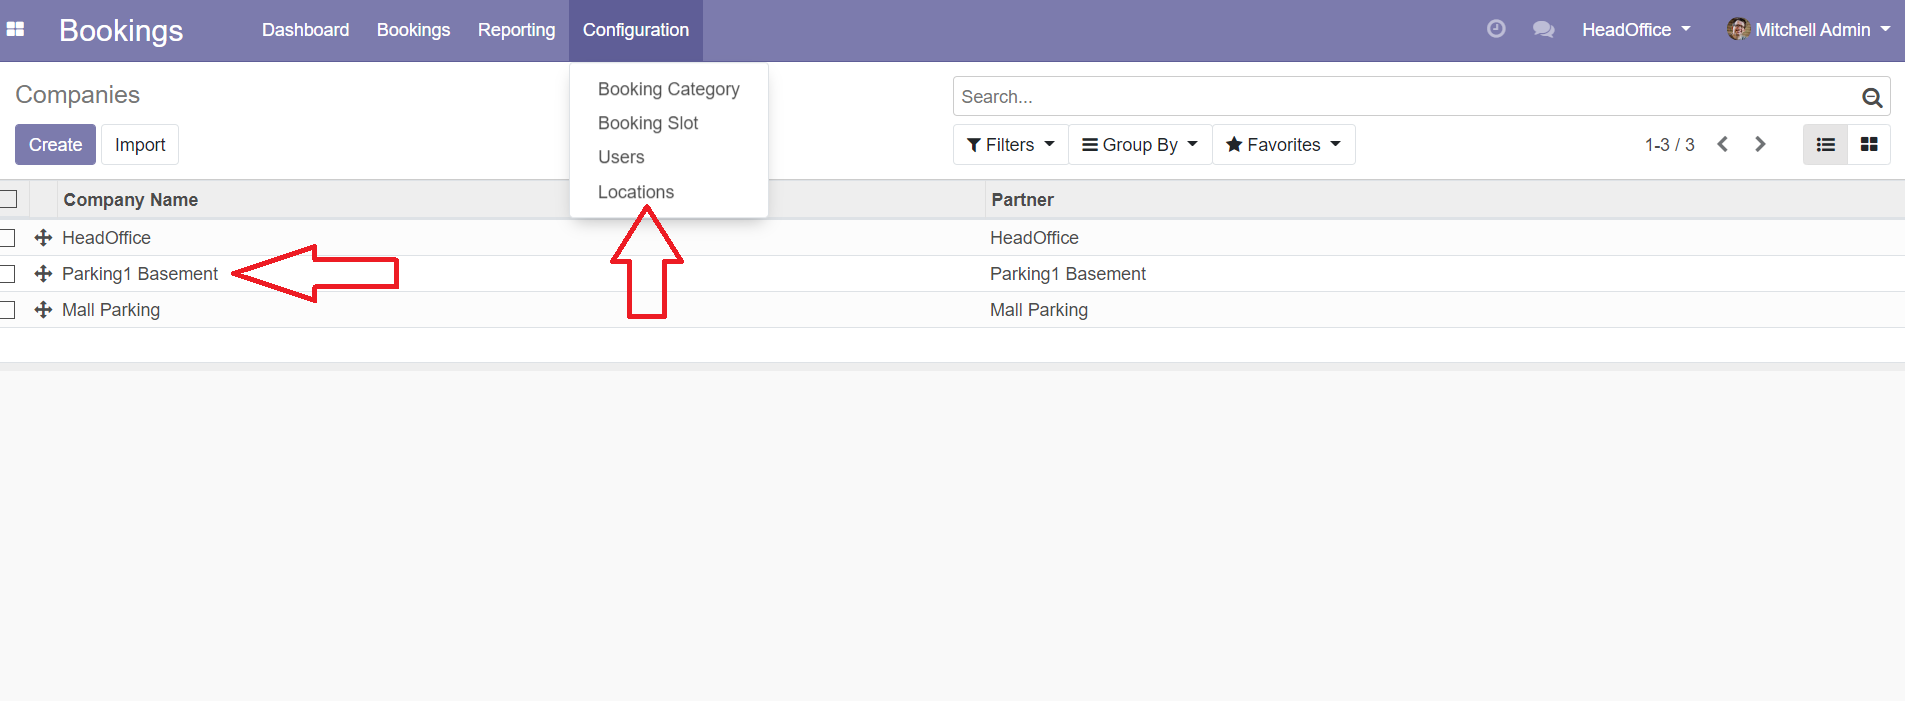This screenshot has height=701, width=1905.
Task: Go to previous page arrow
Action: click(x=1722, y=145)
